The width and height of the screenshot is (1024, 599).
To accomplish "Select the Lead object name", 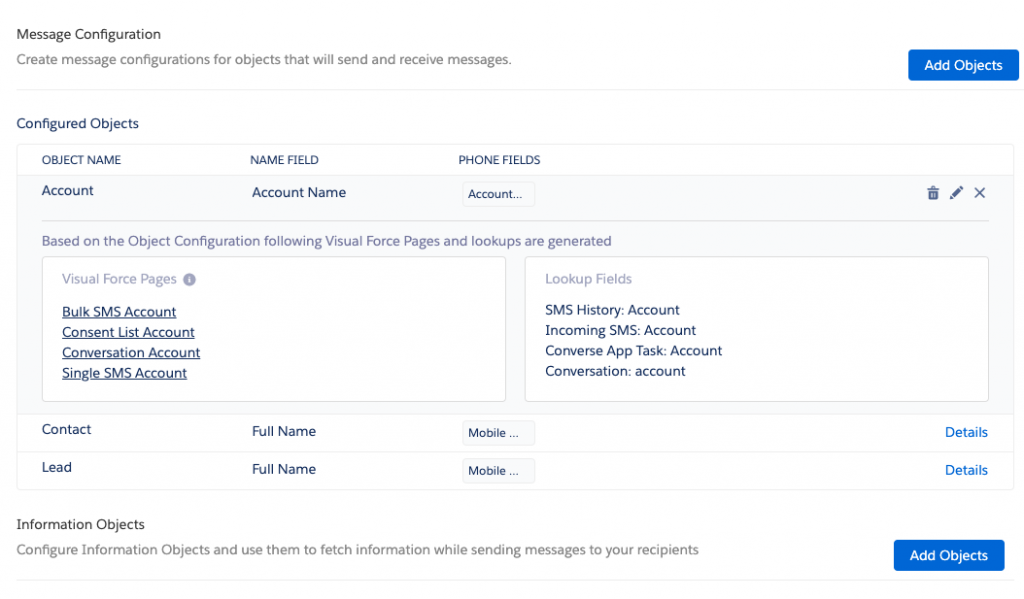I will 57,467.
